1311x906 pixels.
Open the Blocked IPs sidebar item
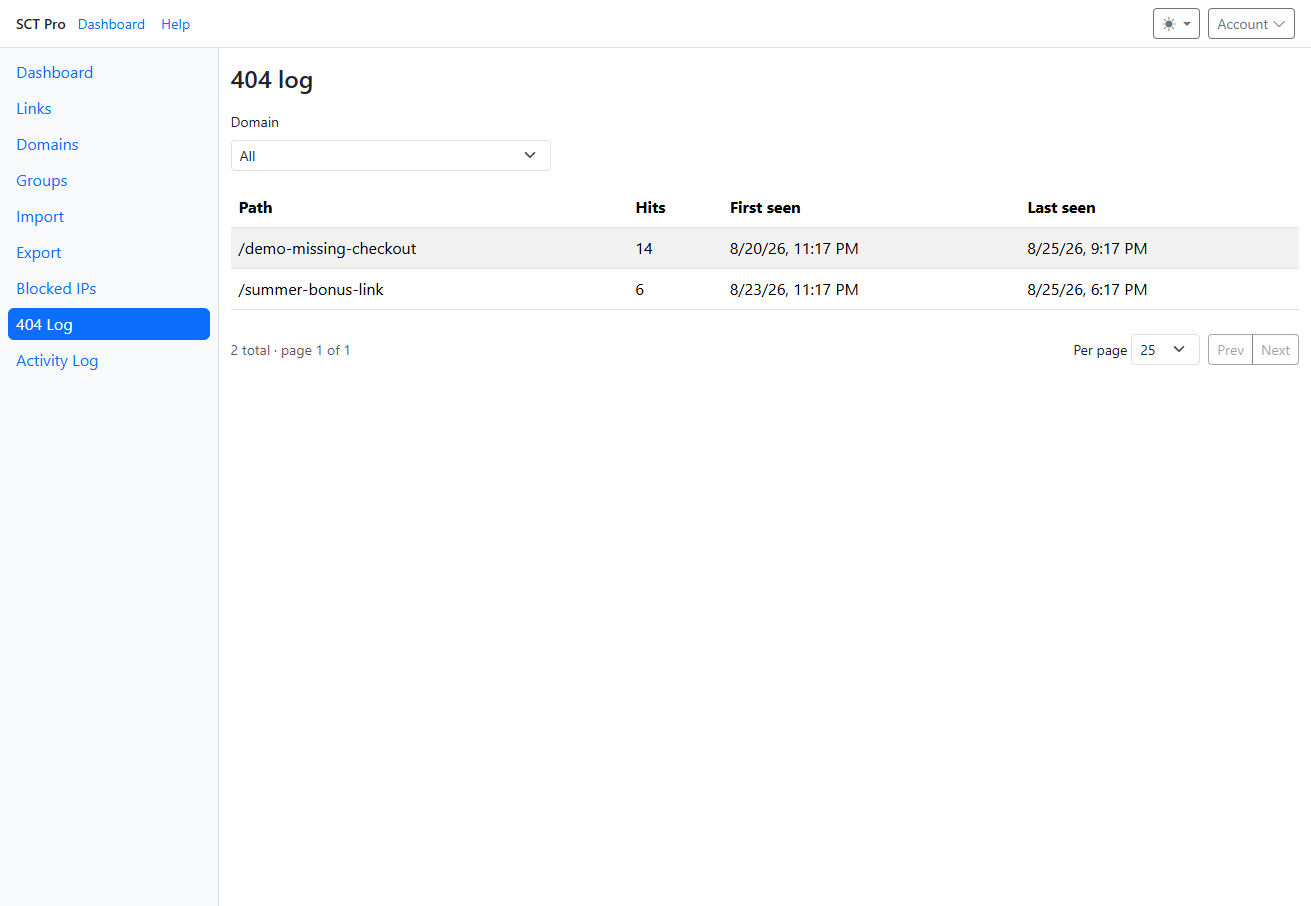pyautogui.click(x=109, y=288)
